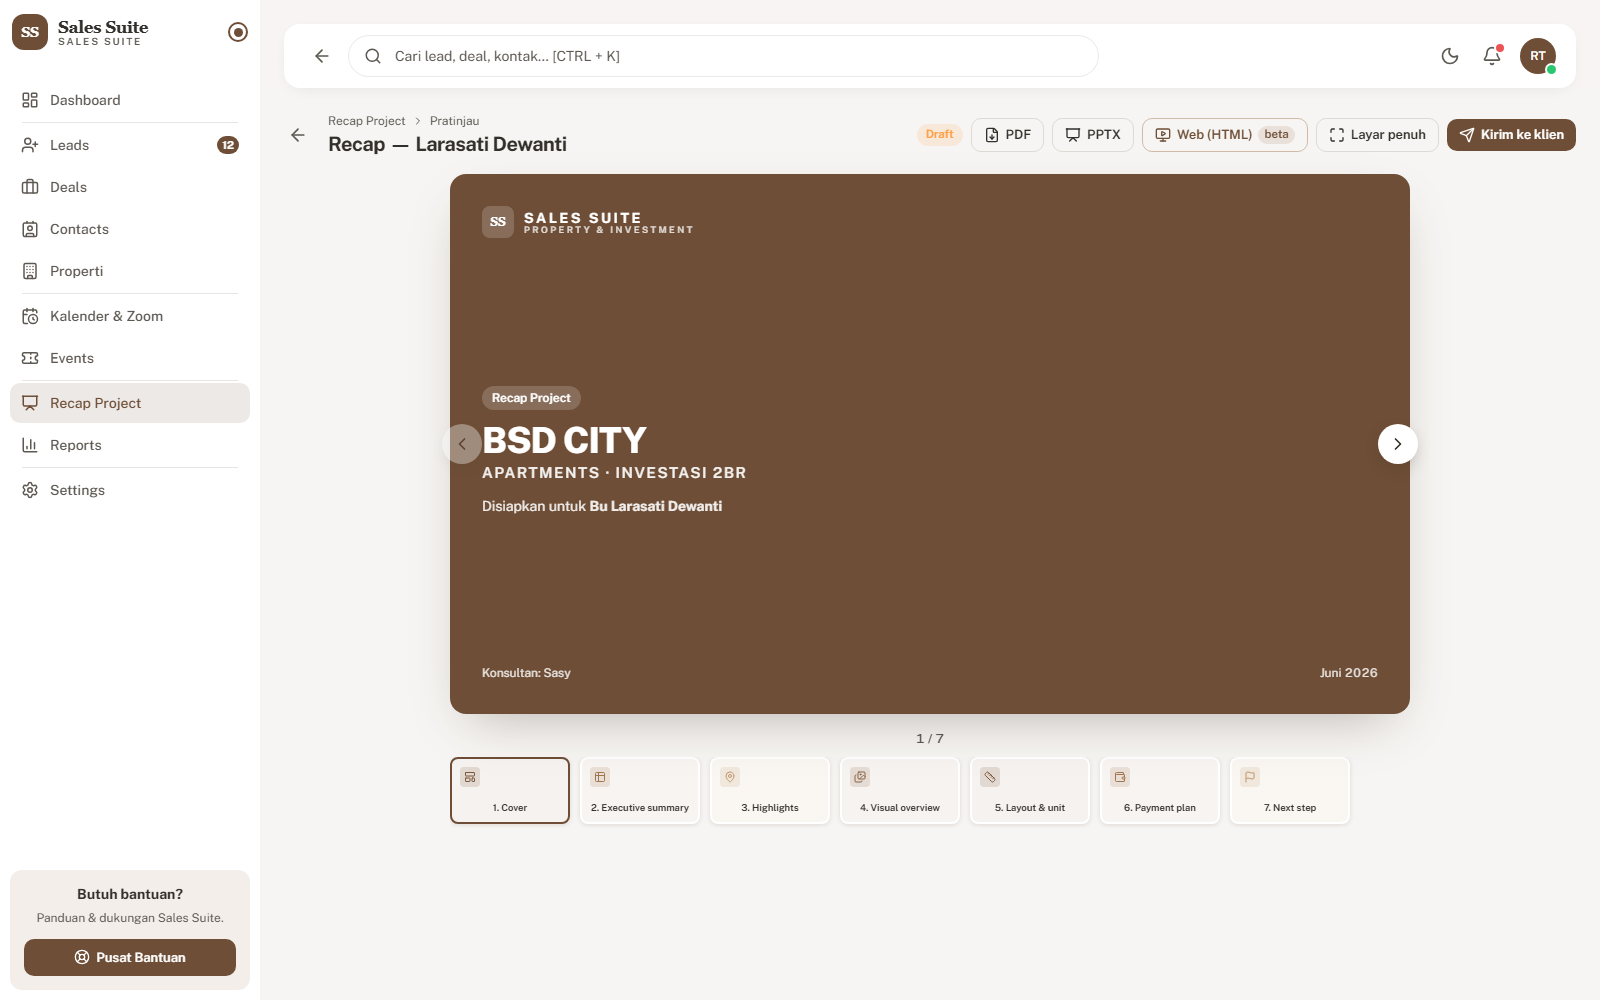
Task: Select the 3. Highlights thumbnail
Action: pos(770,790)
